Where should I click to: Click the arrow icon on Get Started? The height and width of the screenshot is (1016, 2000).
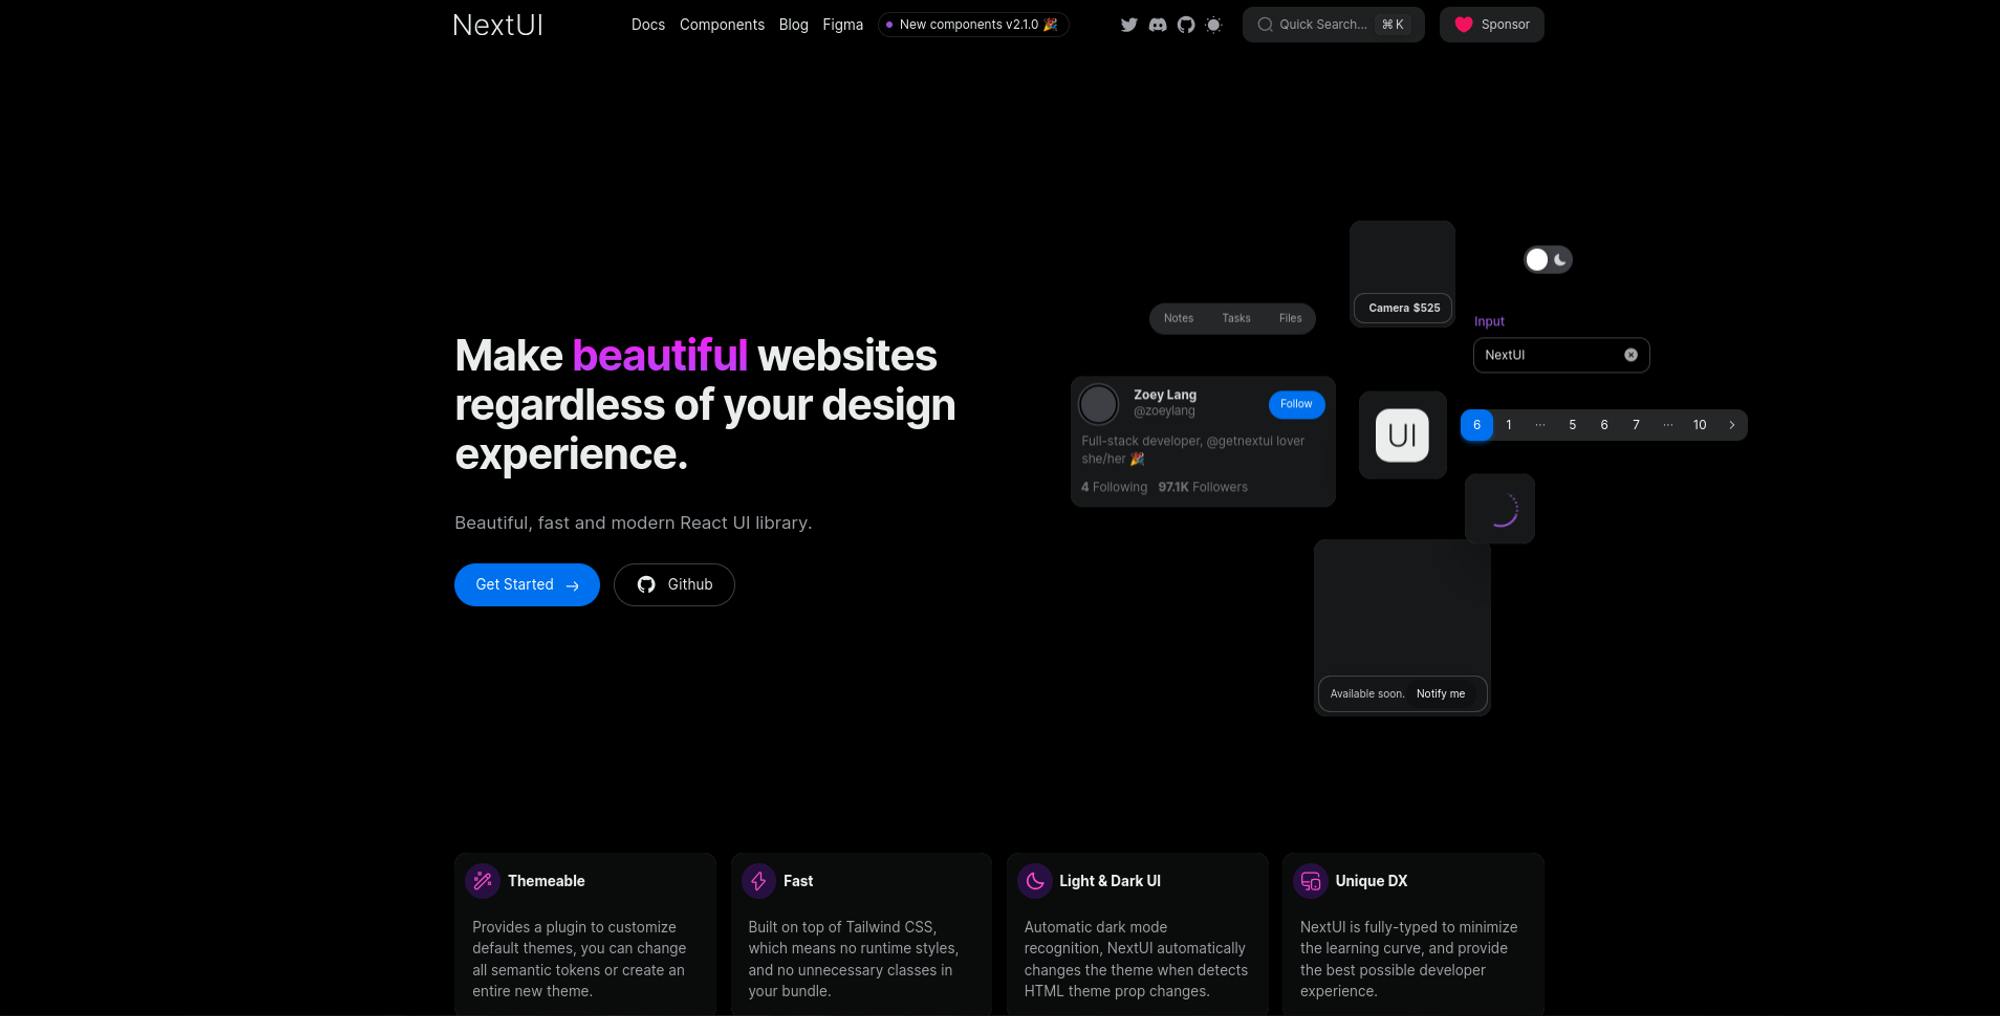point(572,586)
